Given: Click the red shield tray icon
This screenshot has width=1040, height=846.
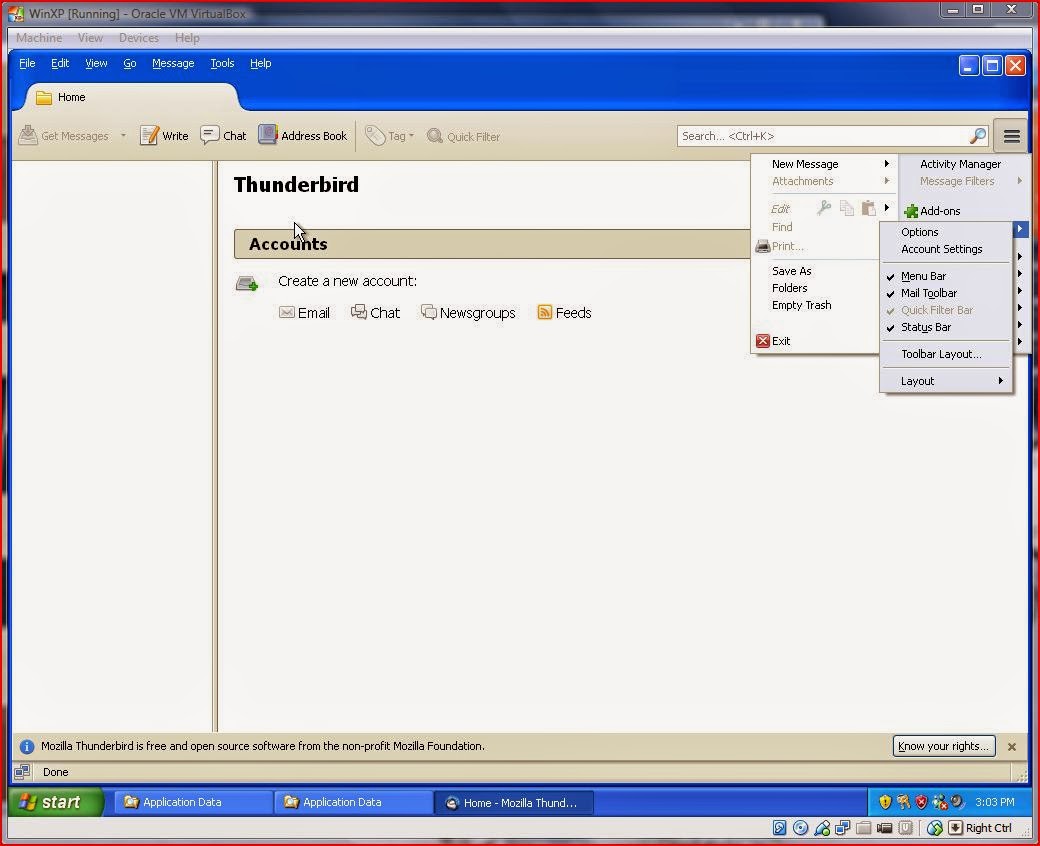Looking at the screenshot, I should pyautogui.click(x=921, y=802).
